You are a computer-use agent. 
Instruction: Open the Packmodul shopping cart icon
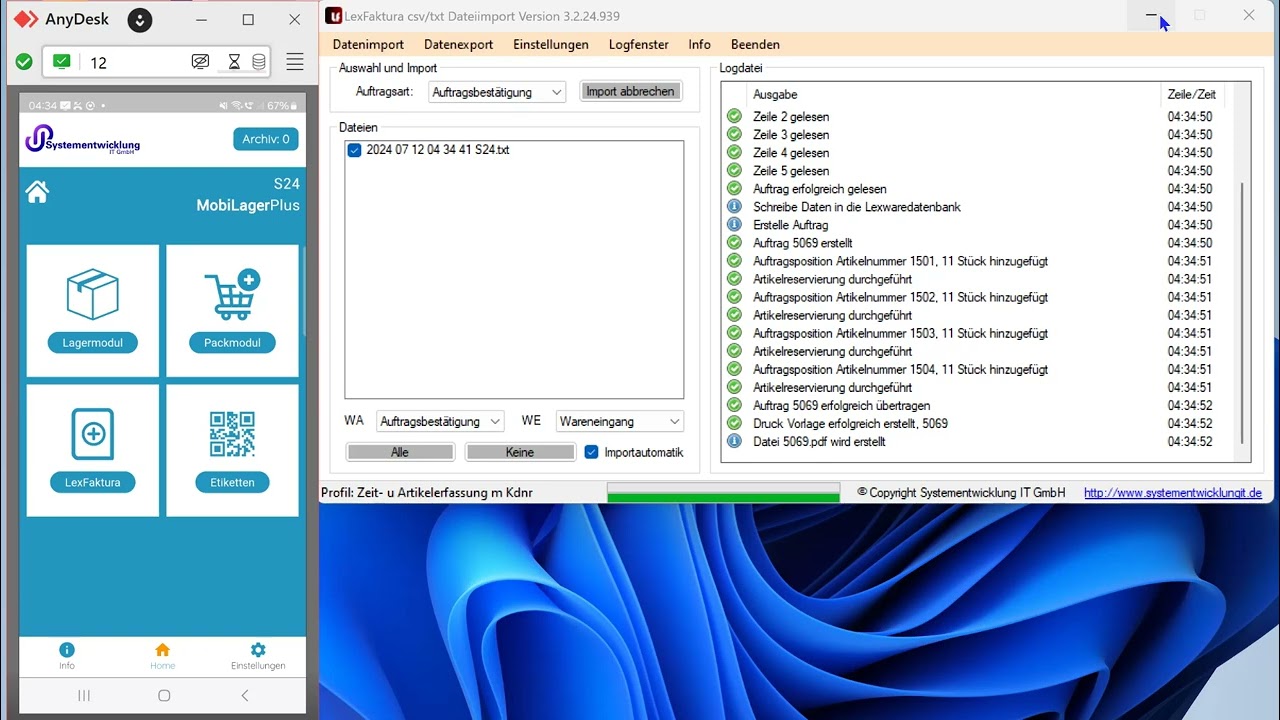click(232, 294)
